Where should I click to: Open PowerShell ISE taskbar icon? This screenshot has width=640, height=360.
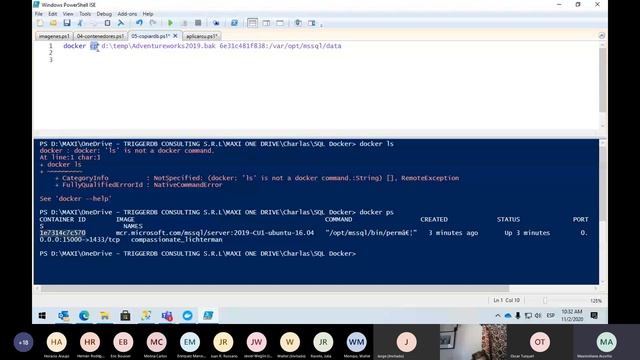pos(208,316)
